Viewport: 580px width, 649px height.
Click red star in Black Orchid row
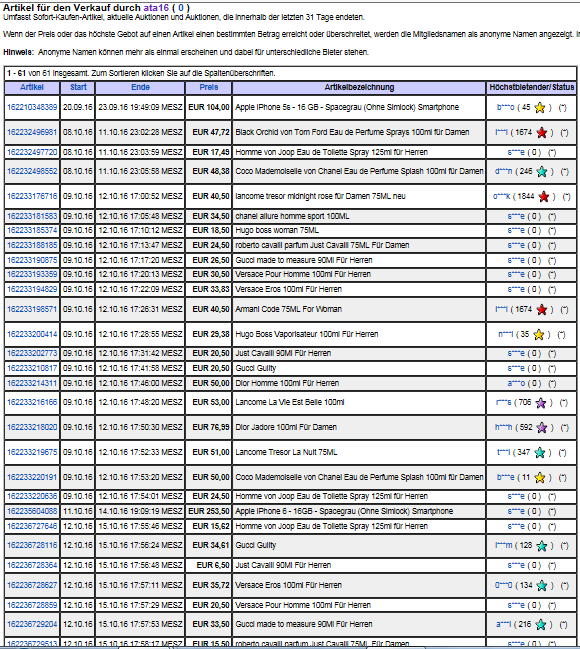coord(541,132)
